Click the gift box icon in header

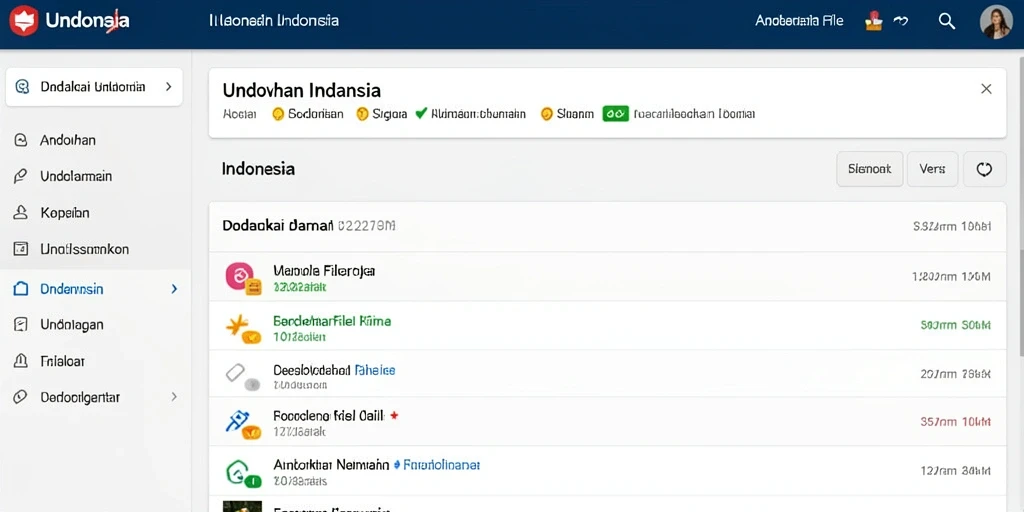873,21
